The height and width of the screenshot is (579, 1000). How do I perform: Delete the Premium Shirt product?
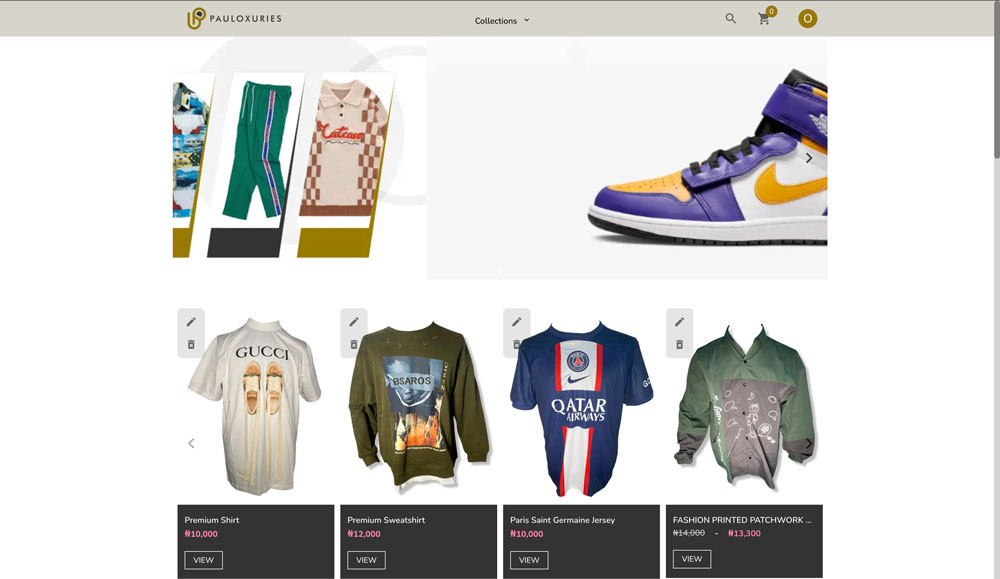(x=191, y=345)
